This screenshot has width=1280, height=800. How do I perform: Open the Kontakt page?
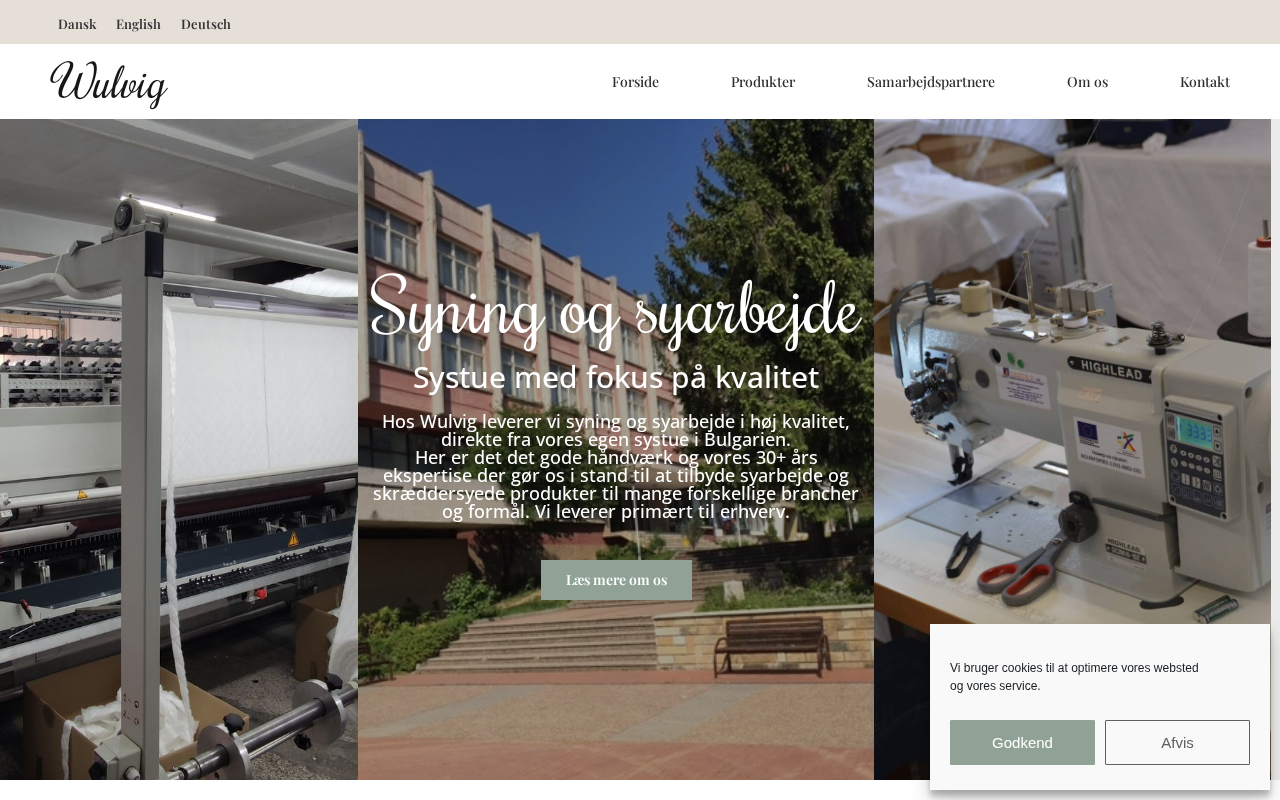coord(1205,82)
